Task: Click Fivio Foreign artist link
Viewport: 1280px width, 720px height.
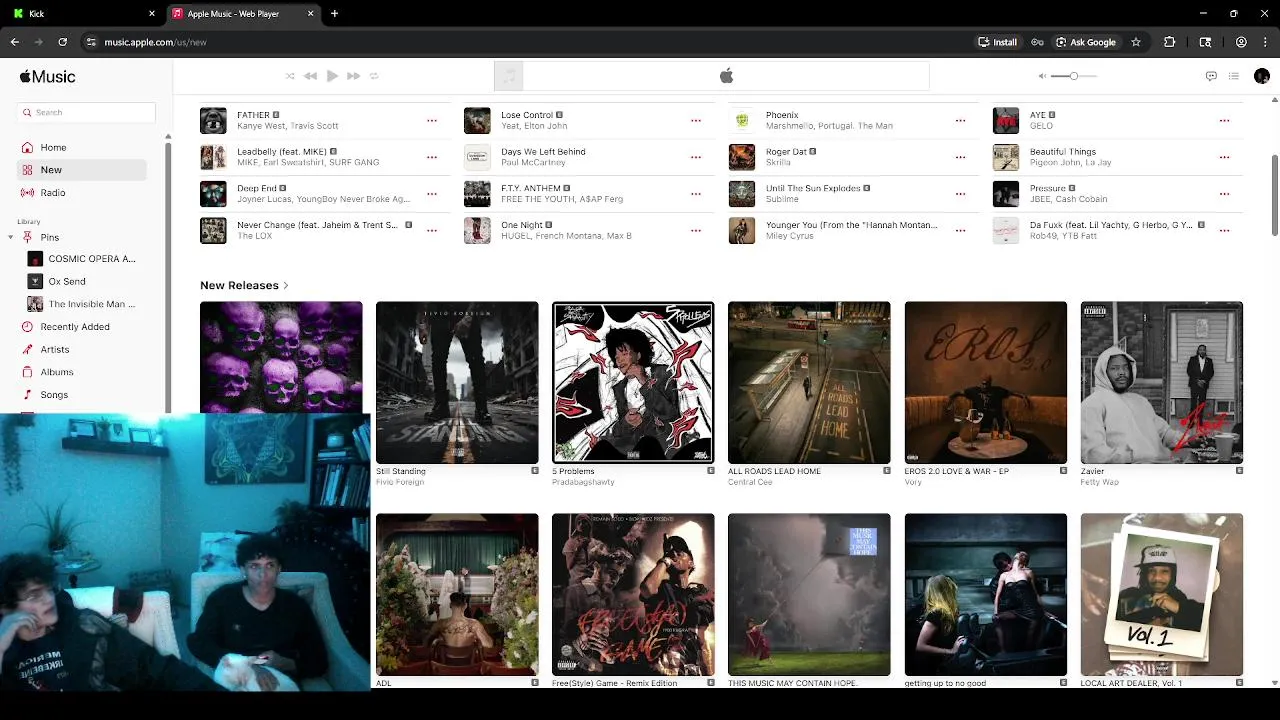Action: click(400, 482)
